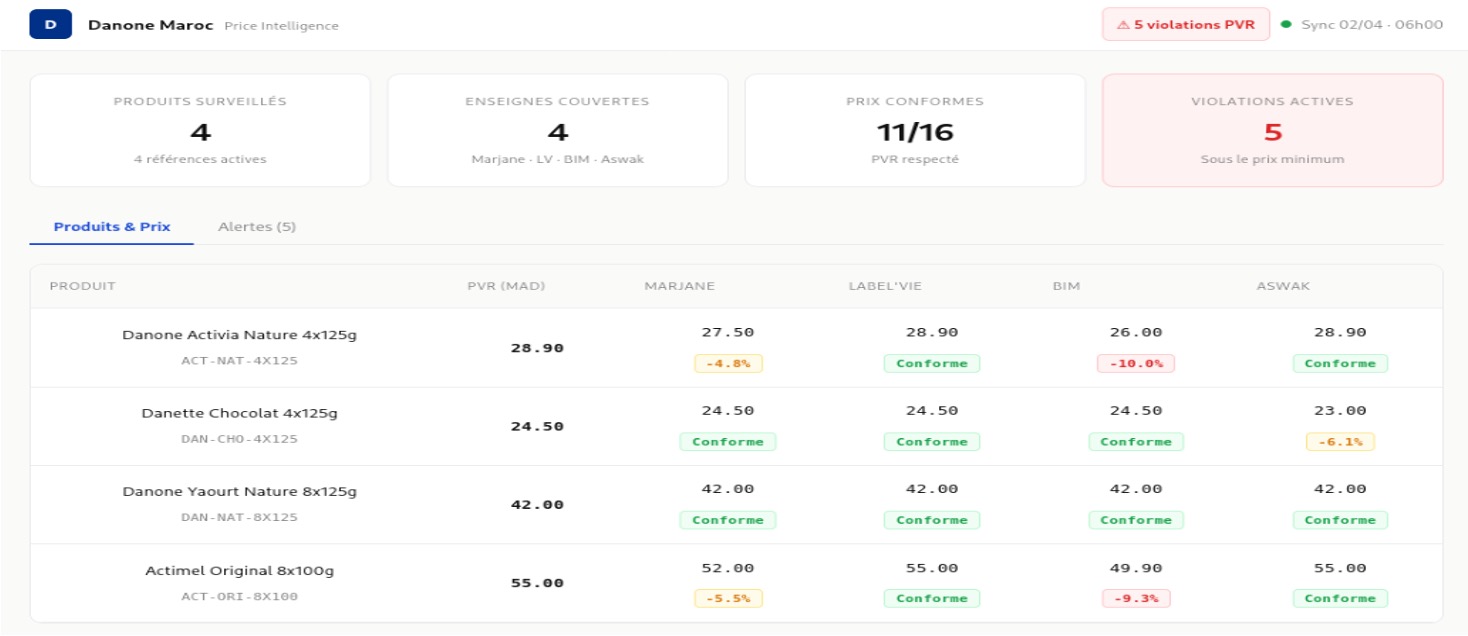Open the Violations Actives summary card

[1272, 130]
